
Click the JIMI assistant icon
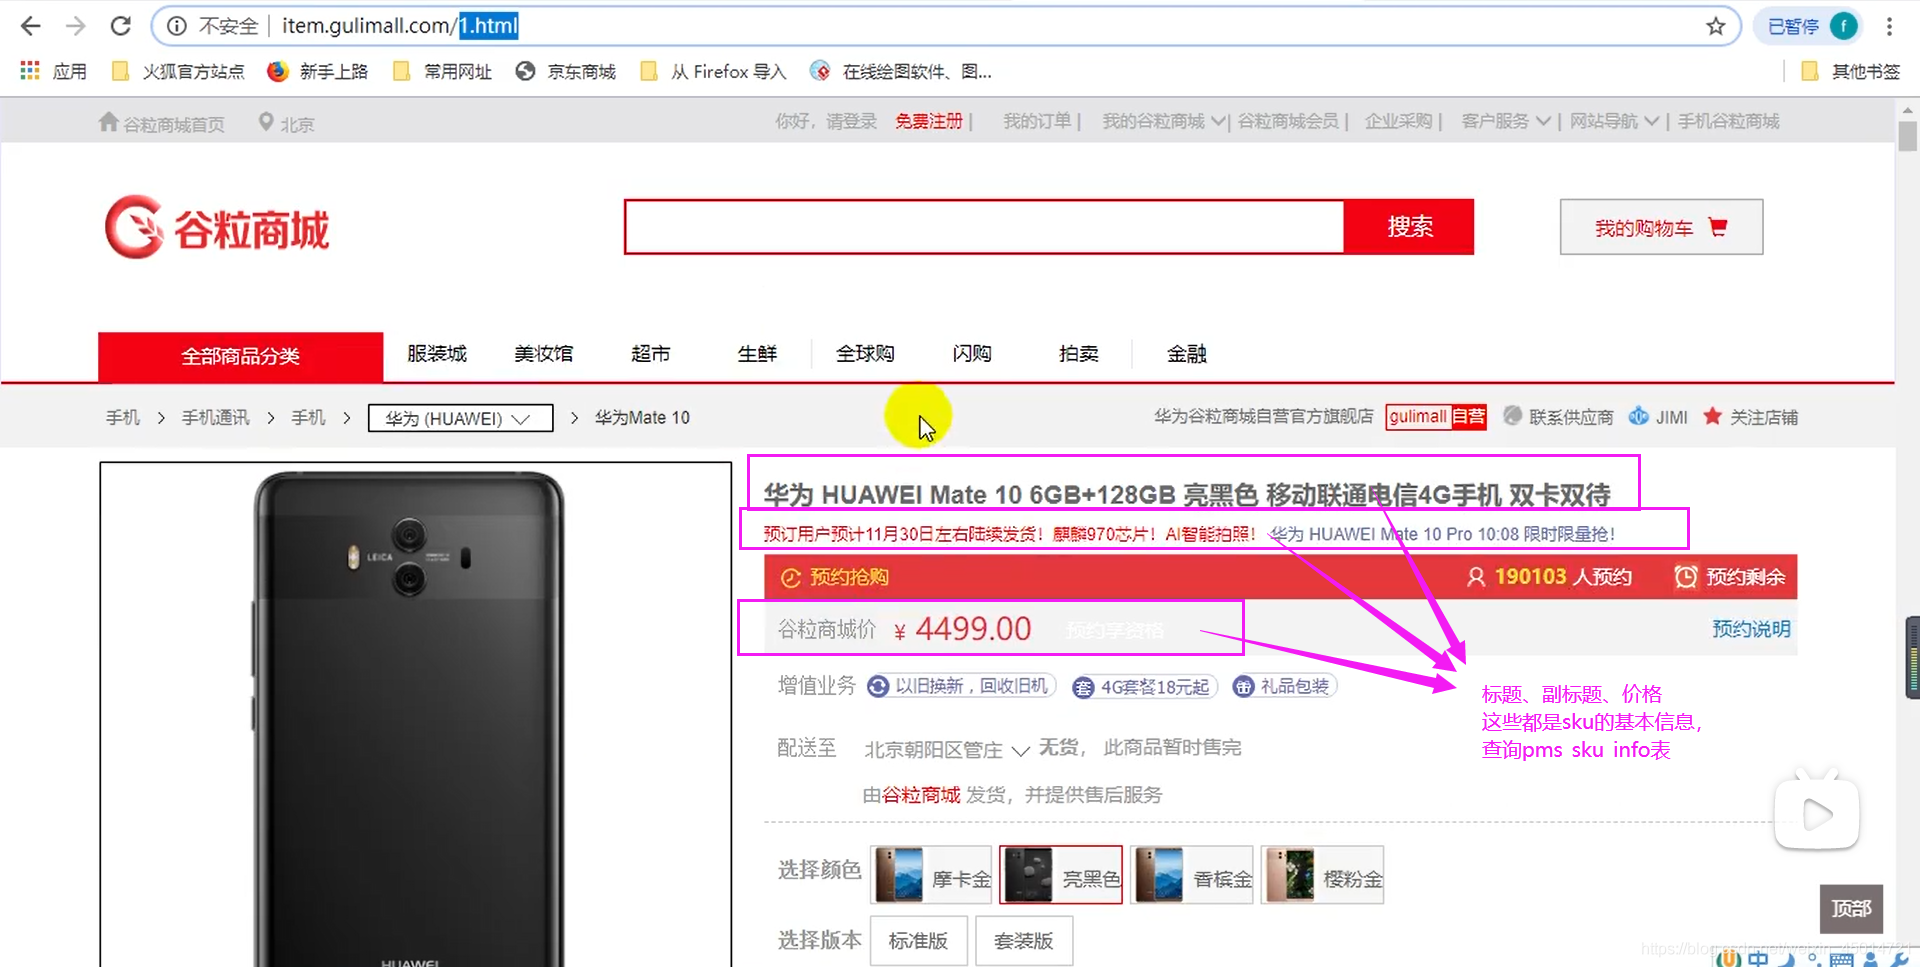[1638, 416]
